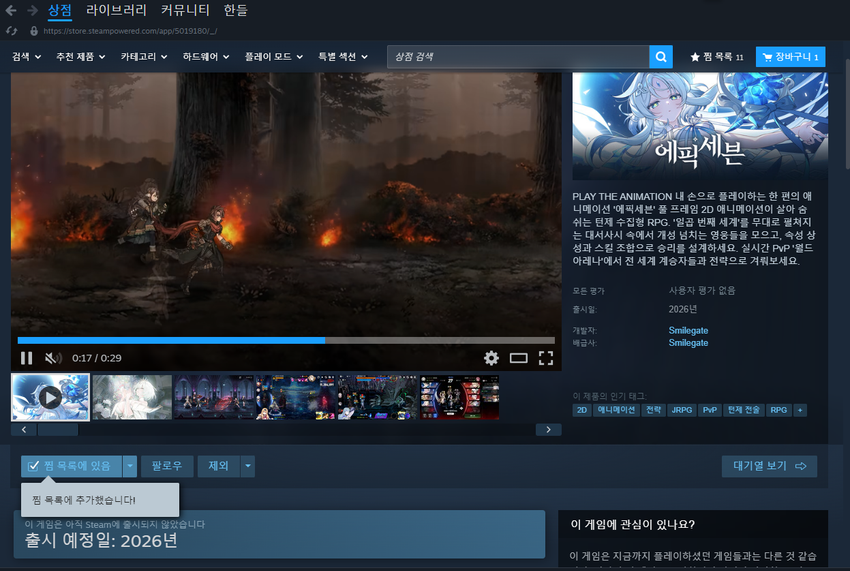
Task: Add a tag with the plus button
Action: [x=800, y=410]
